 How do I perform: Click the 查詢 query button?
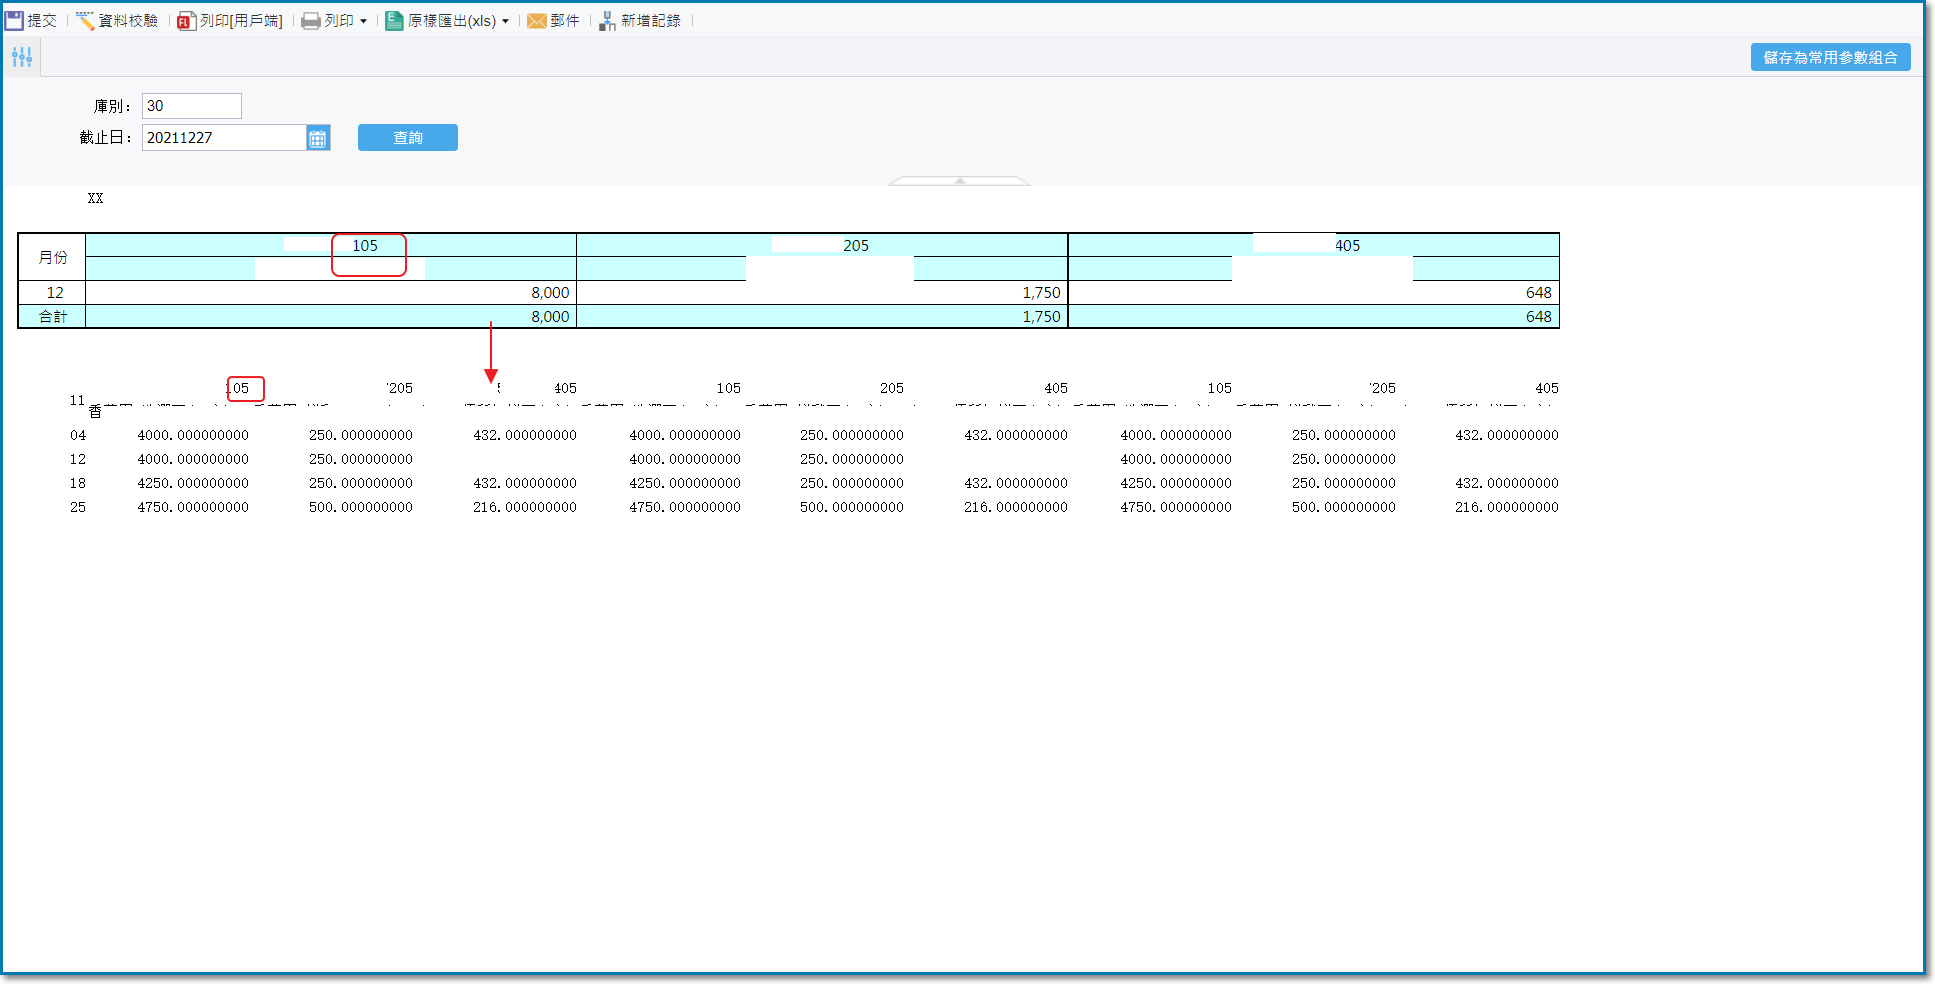(408, 138)
